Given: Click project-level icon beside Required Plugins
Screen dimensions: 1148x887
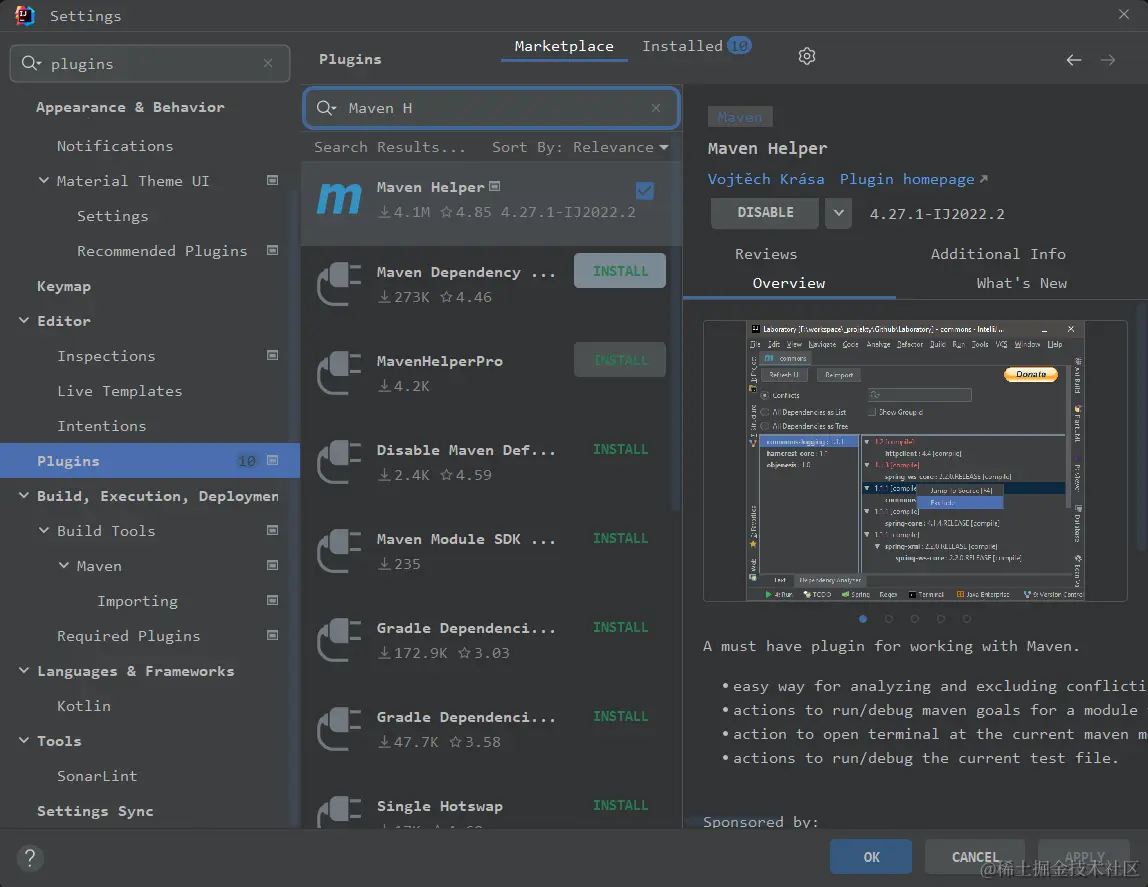Looking at the screenshot, I should (272, 635).
